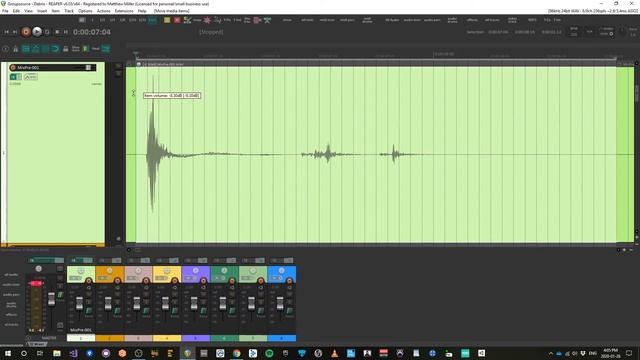Open the Options menu
Viewport: 640px width, 360px height.
(x=85, y=11)
